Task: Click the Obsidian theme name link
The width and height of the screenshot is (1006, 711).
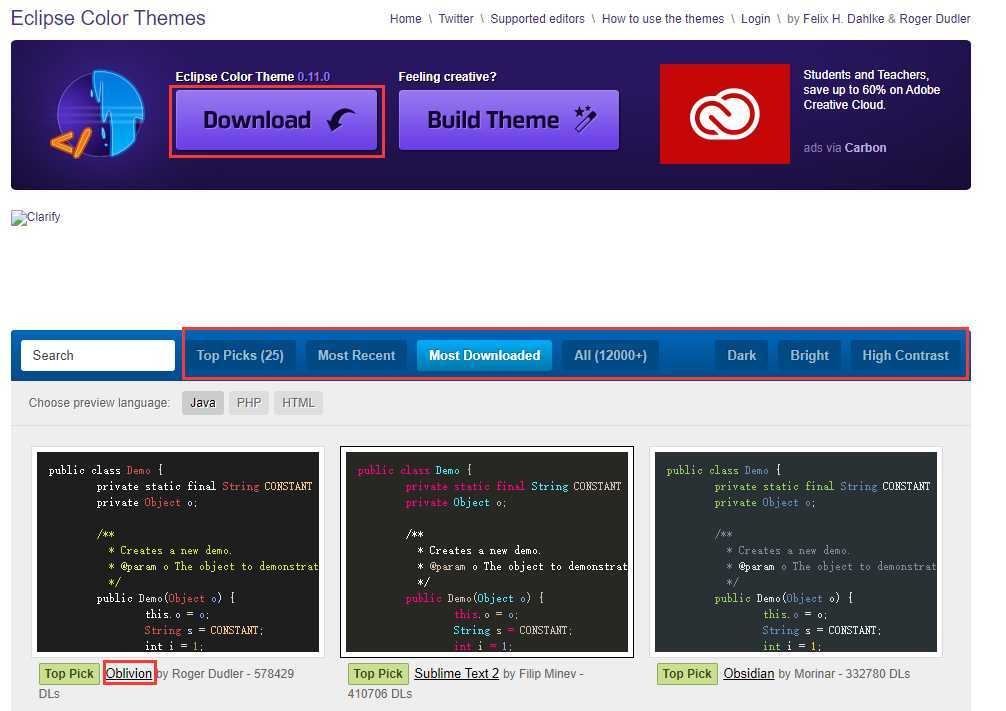Action: (x=749, y=673)
